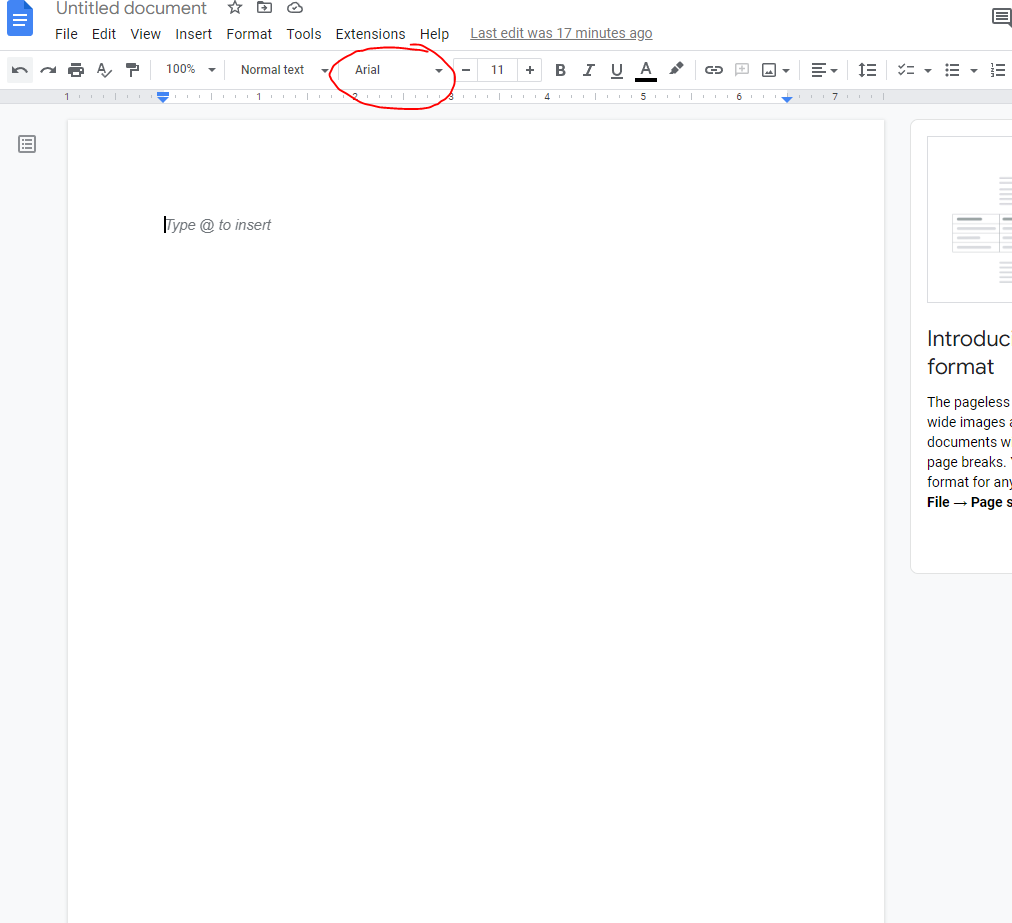
Task: Click the numbered list icon
Action: tap(998, 70)
